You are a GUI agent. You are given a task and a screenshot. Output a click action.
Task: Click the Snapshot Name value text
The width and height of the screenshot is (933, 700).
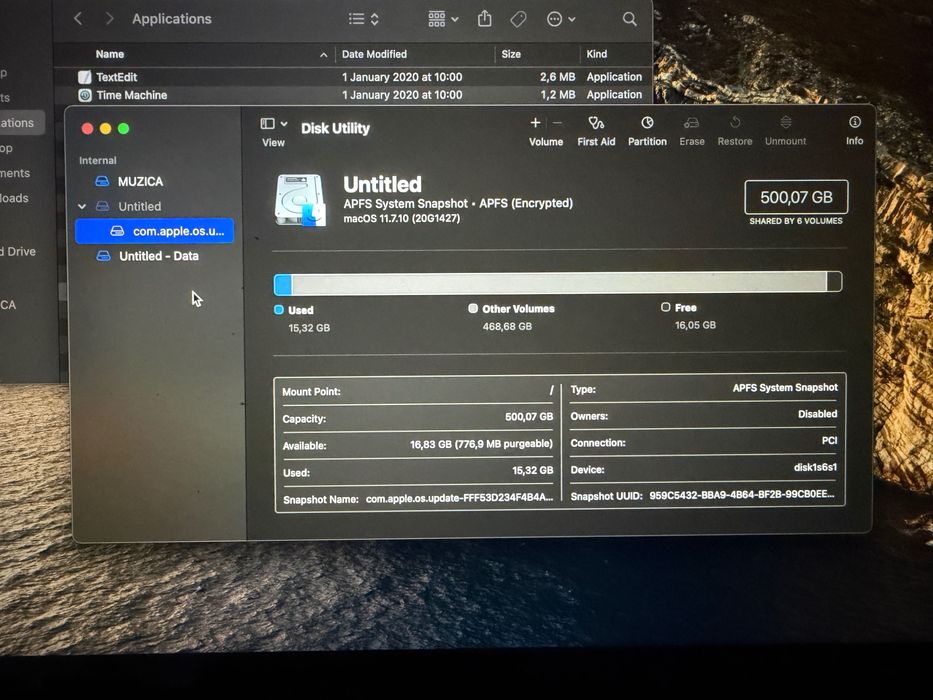tap(459, 498)
